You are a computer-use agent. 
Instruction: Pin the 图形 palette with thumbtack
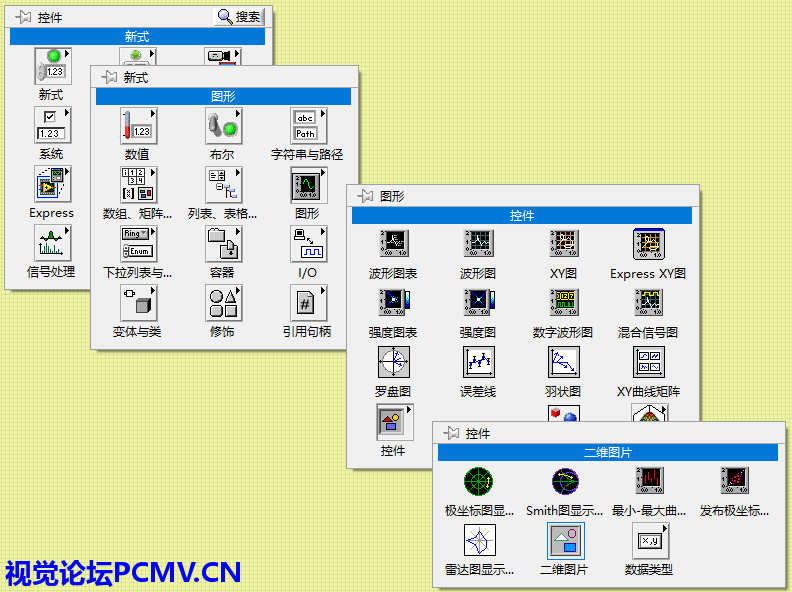click(365, 196)
